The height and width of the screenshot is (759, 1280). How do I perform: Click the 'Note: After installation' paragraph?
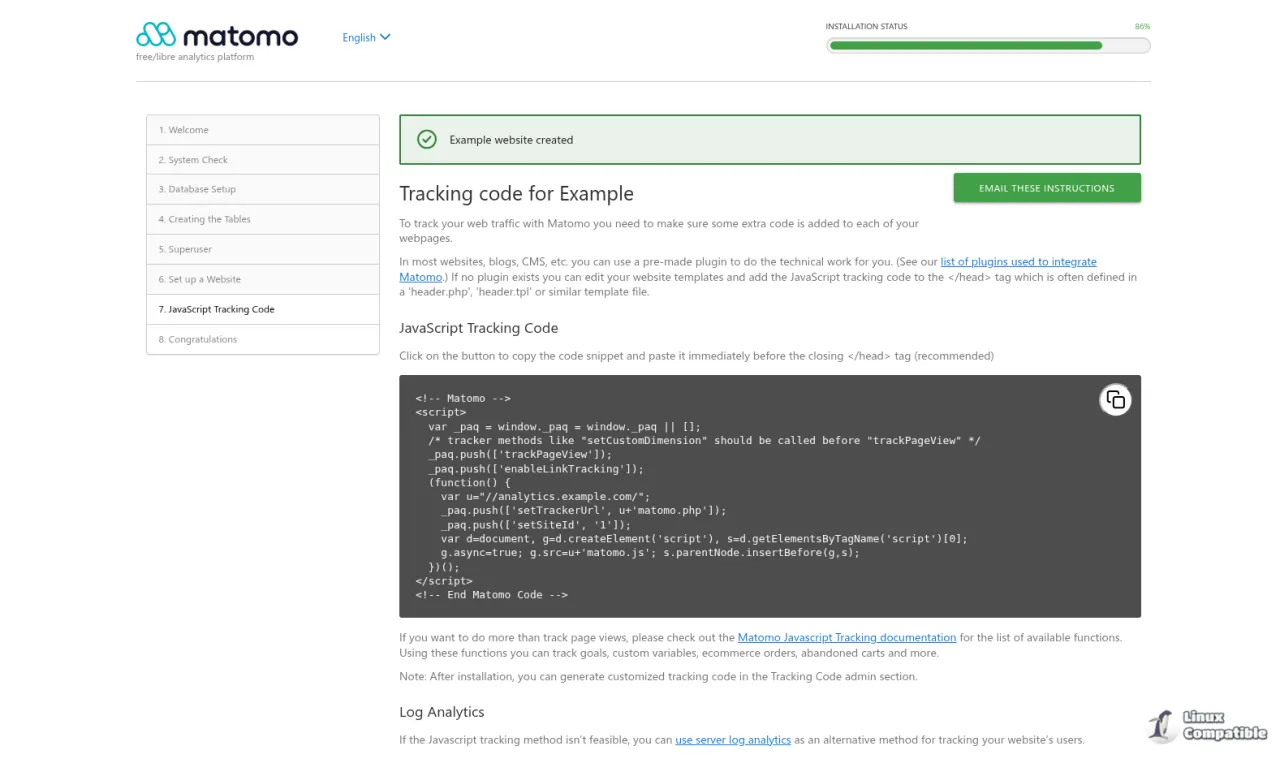(658, 676)
